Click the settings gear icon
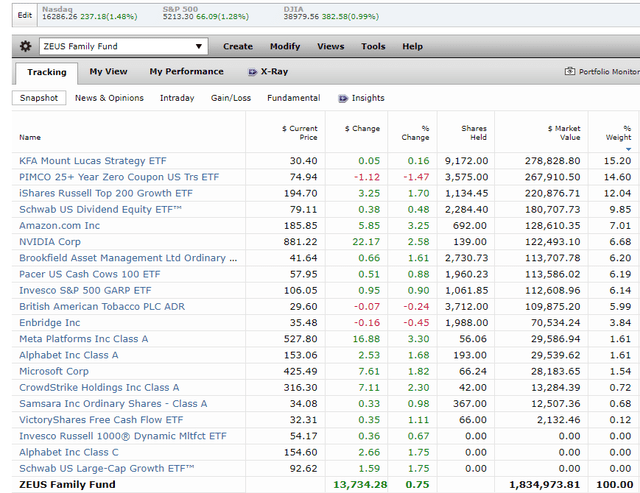Viewport: 640px width, 493px height. [25, 46]
